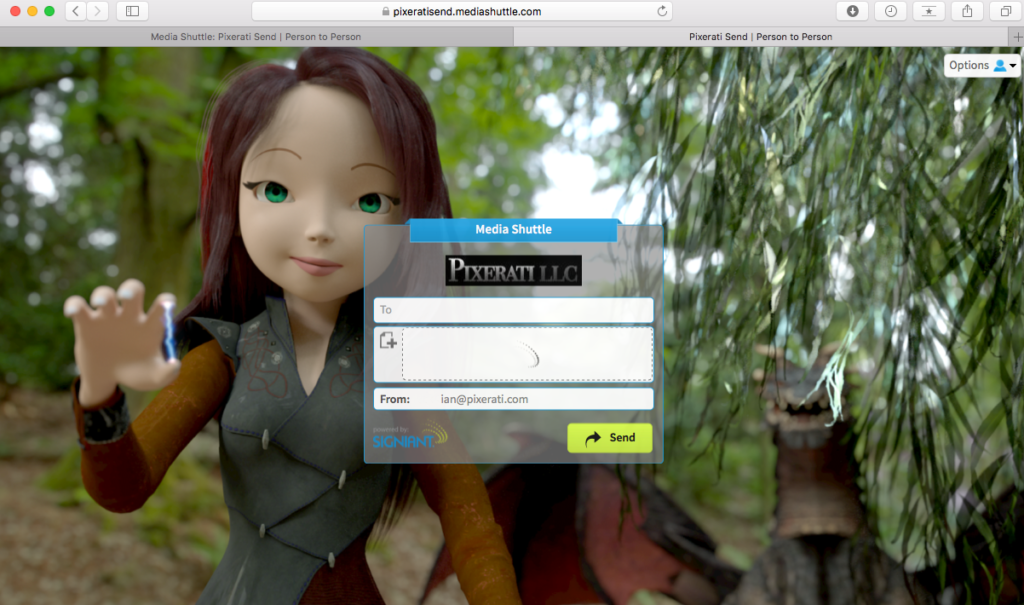Image resolution: width=1024 pixels, height=605 pixels.
Task: Show all tabs overview
Action: 1004,11
